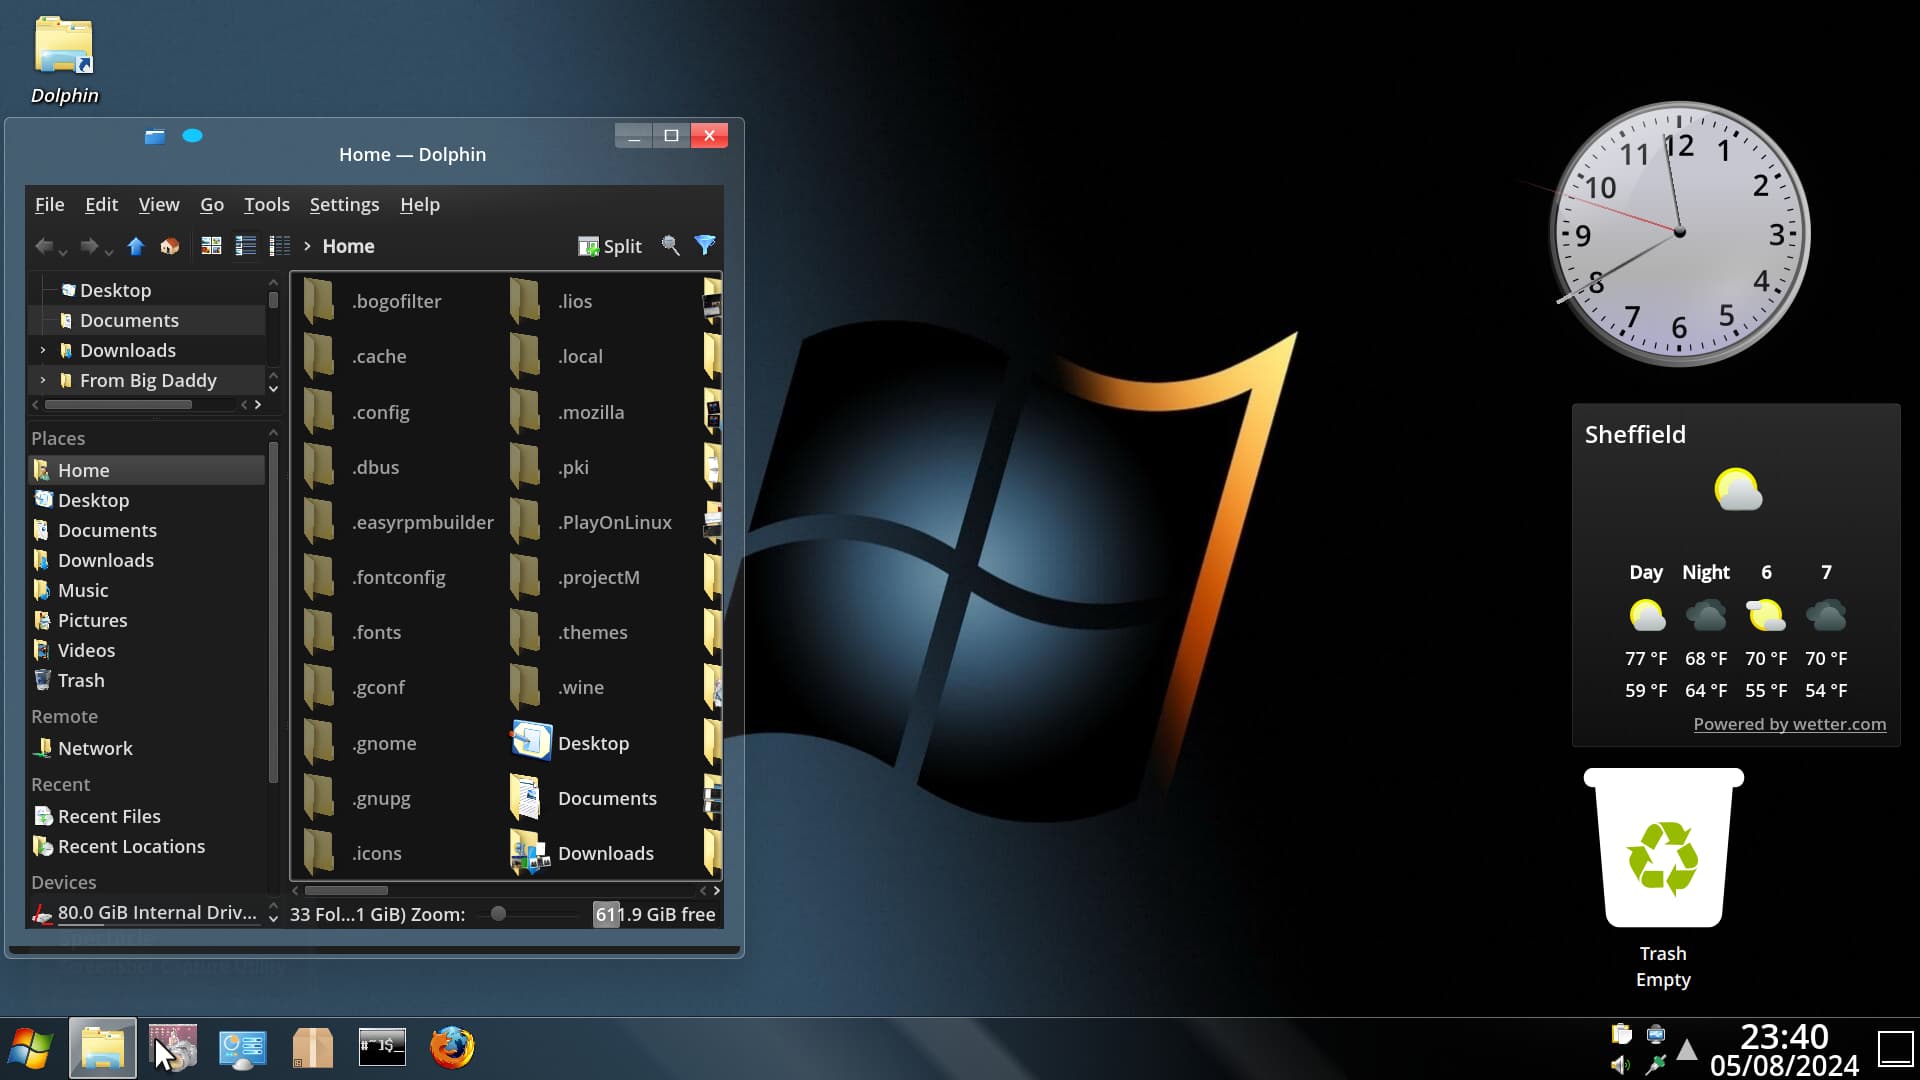Image resolution: width=1920 pixels, height=1080 pixels.
Task: Expand the From Big Daddy tree folder
Action: click(43, 380)
